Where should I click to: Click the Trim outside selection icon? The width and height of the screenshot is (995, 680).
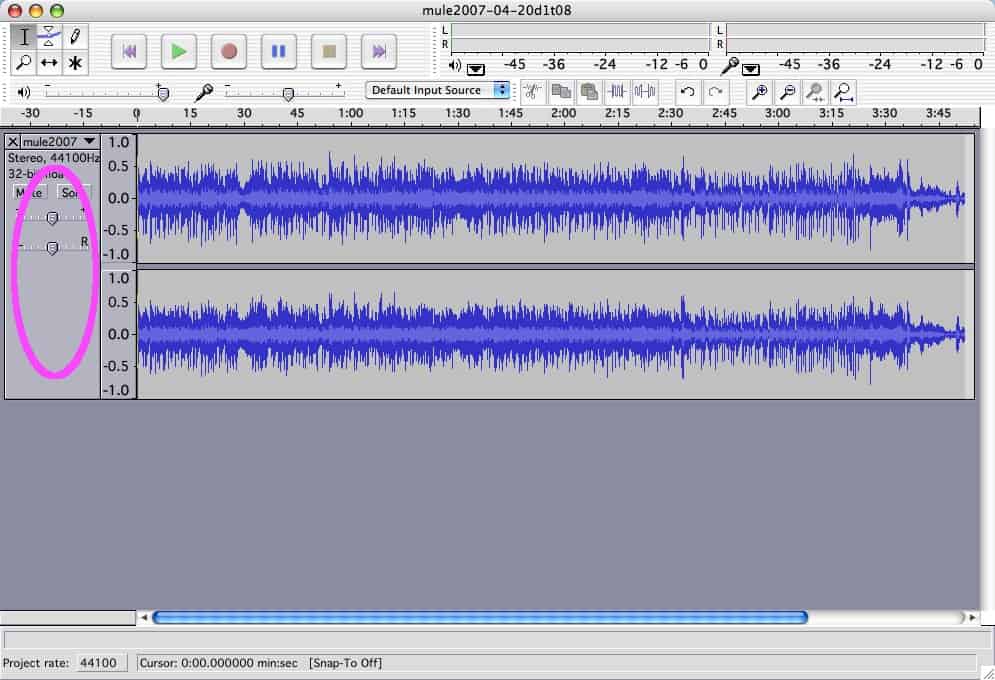point(617,91)
